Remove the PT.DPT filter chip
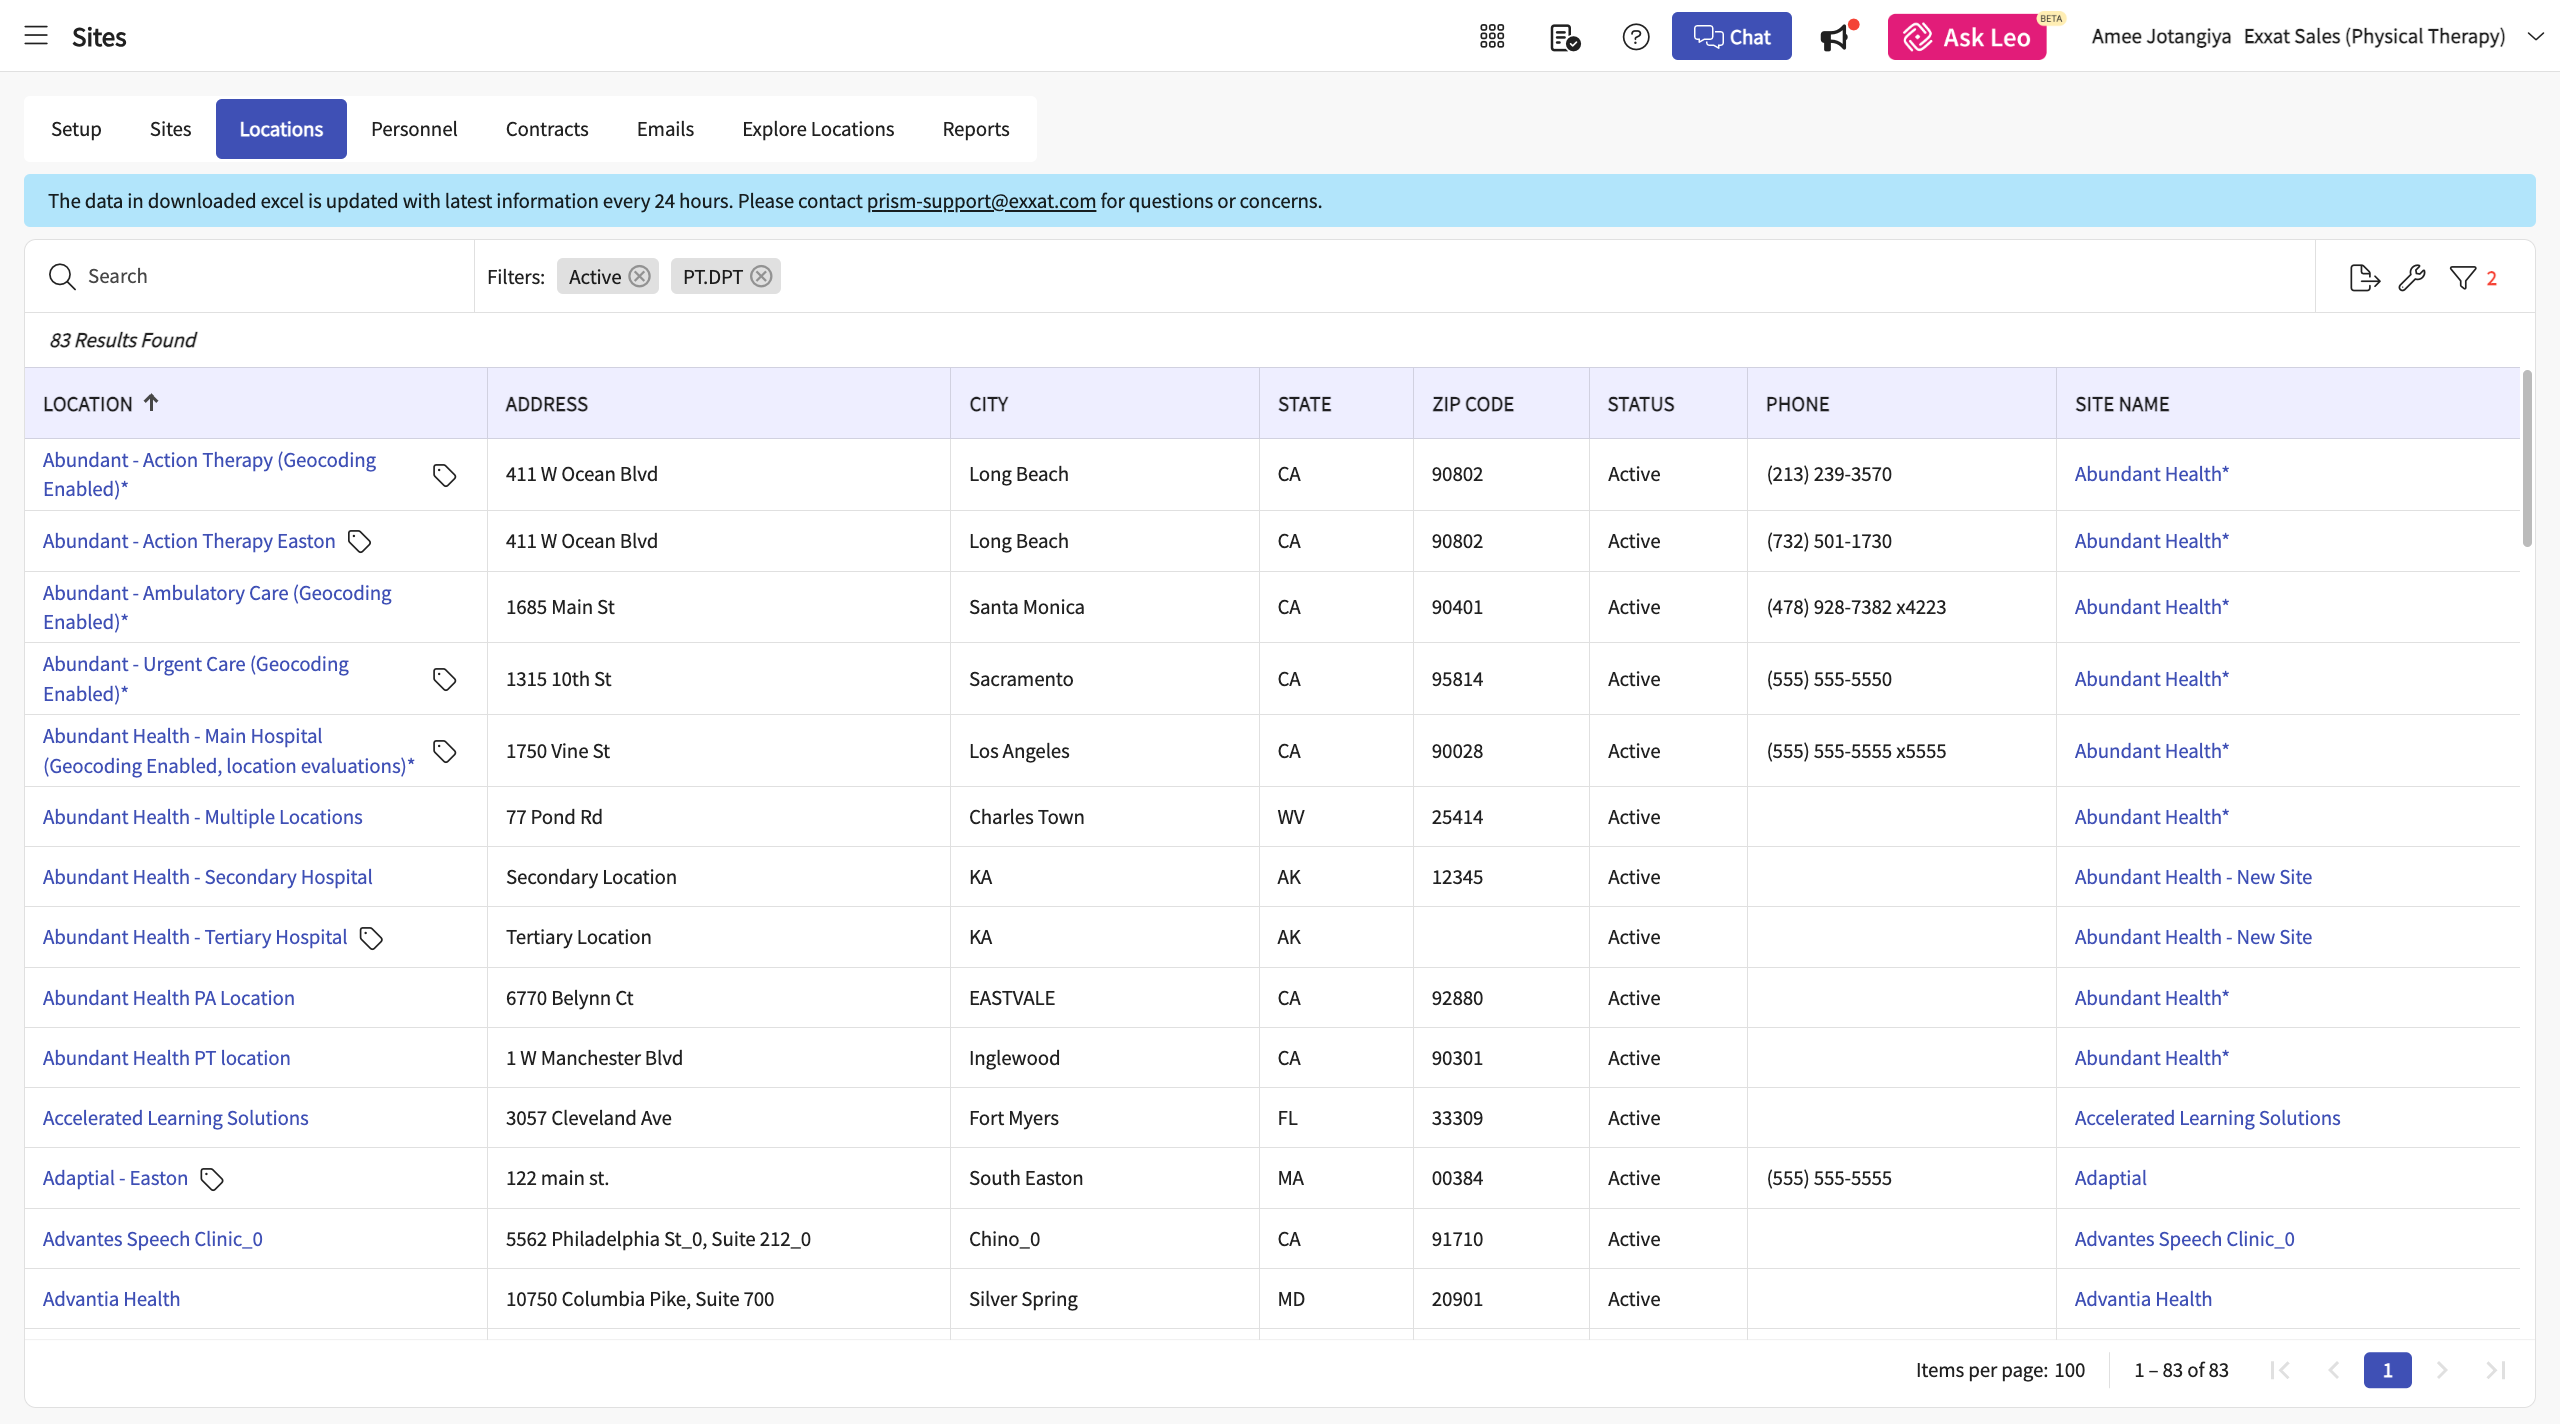2560x1424 pixels. coord(762,276)
